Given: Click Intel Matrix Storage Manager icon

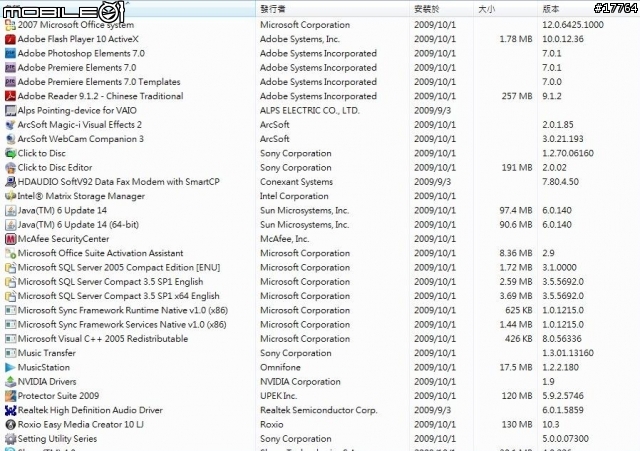Looking at the screenshot, I should coord(10,196).
